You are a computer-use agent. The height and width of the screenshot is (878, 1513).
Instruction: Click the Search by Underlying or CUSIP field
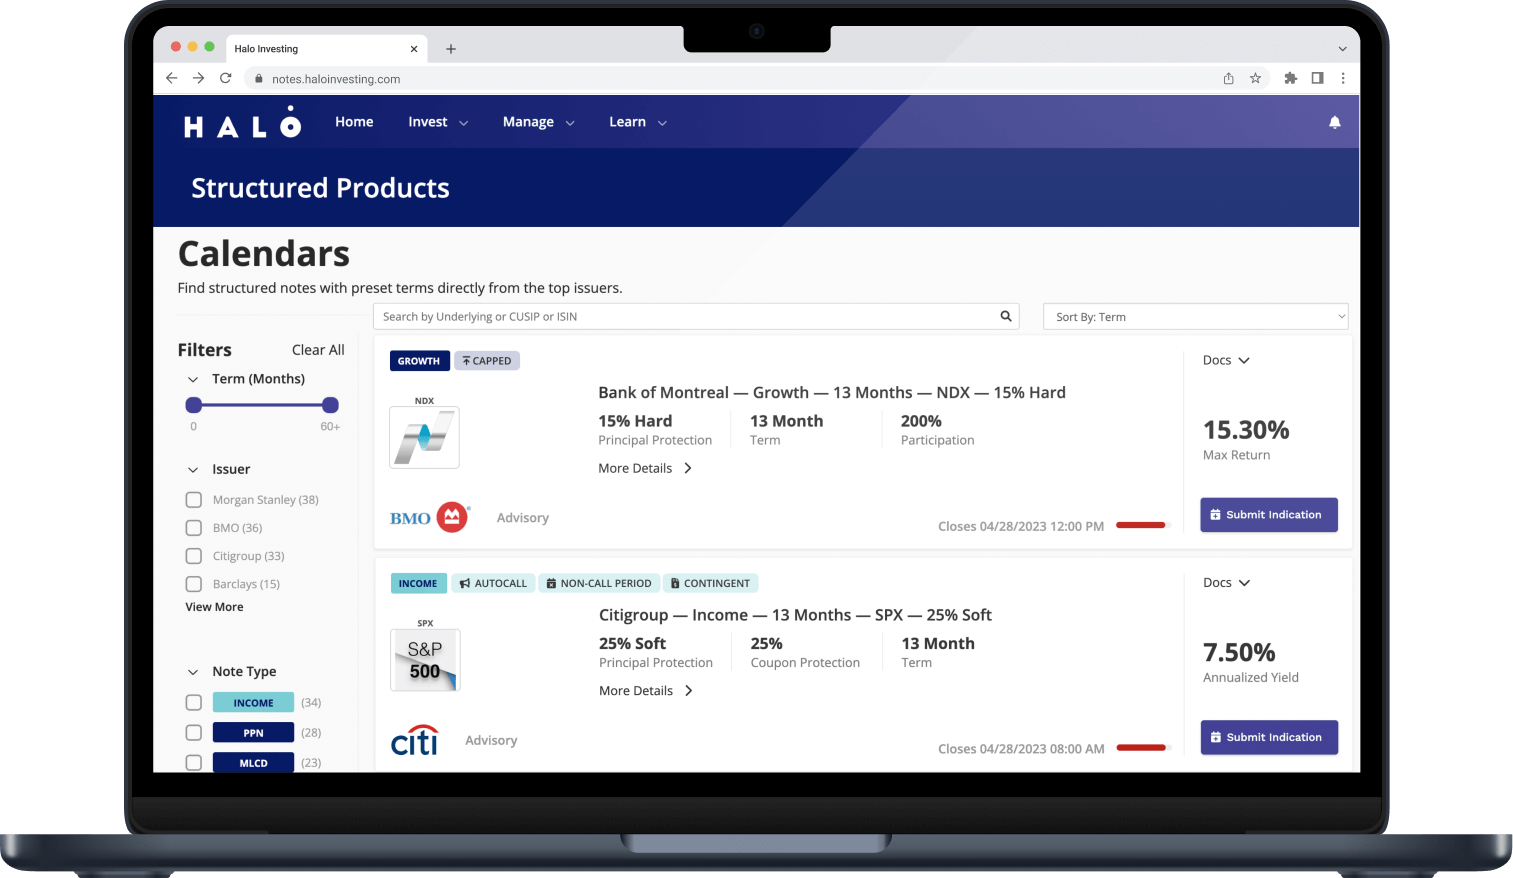(x=696, y=317)
